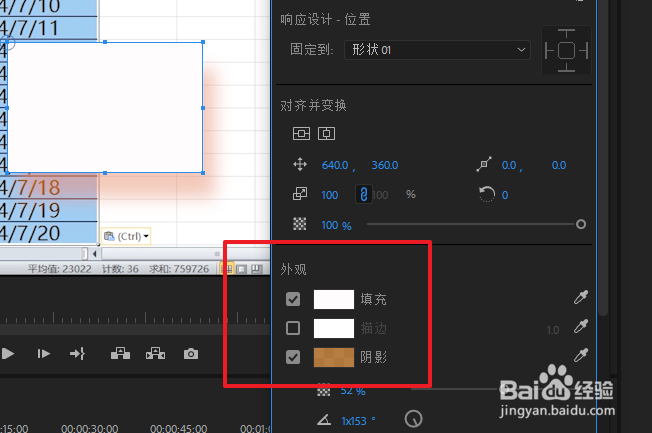This screenshot has height=433, width=652.
Task: Click the Lift button
Action: (121, 354)
